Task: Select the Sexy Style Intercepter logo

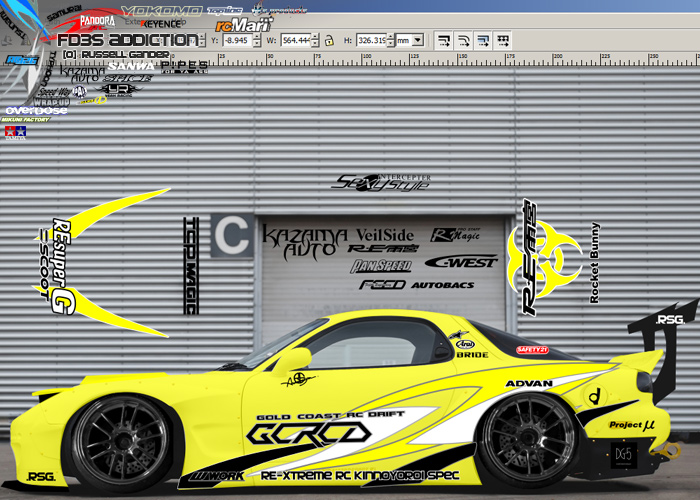Action: point(381,183)
